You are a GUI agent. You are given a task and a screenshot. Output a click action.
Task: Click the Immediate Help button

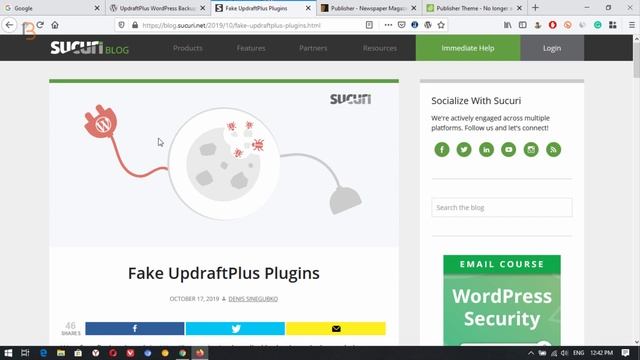[x=468, y=48]
